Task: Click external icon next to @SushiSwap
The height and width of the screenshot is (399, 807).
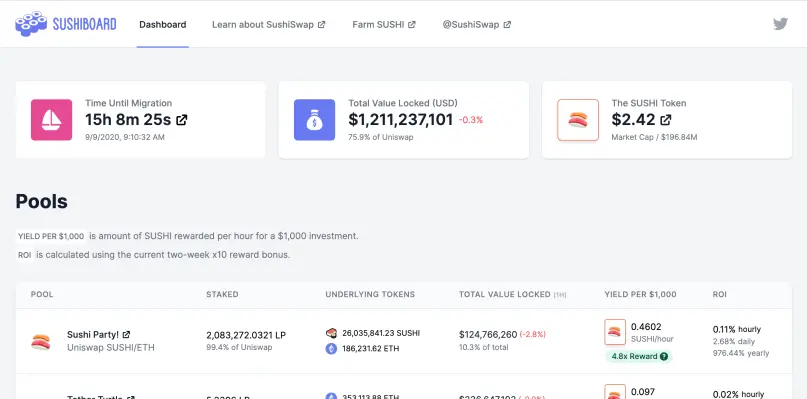Action: [x=507, y=24]
